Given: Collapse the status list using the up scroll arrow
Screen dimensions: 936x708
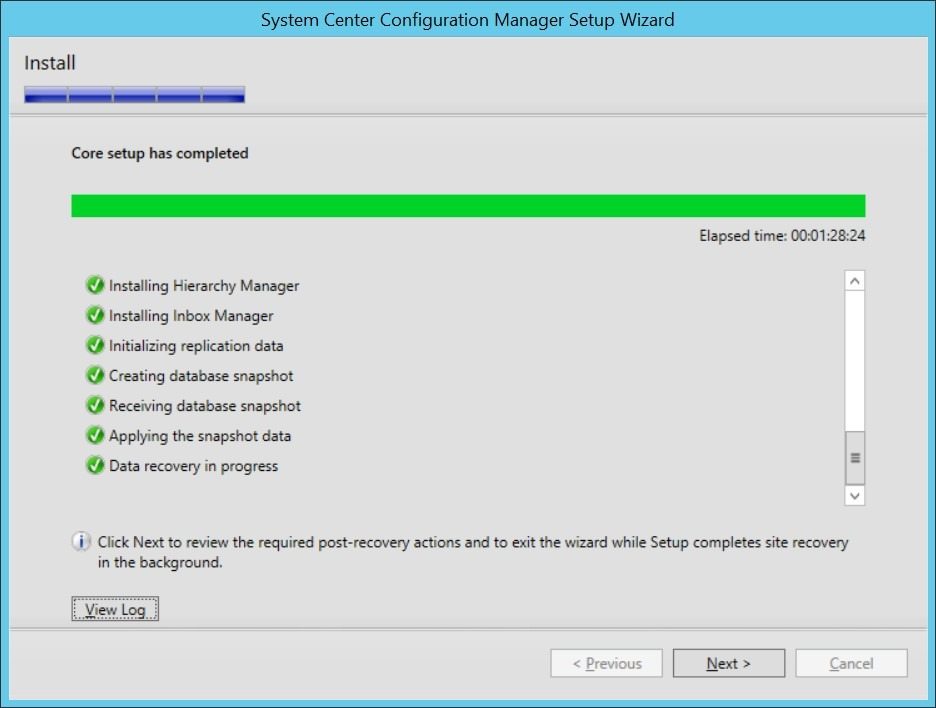Looking at the screenshot, I should [x=853, y=280].
